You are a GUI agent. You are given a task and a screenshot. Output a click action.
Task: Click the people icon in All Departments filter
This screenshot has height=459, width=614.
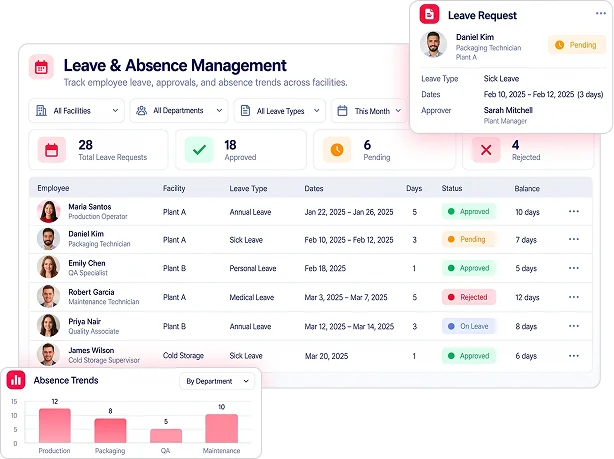(x=141, y=111)
